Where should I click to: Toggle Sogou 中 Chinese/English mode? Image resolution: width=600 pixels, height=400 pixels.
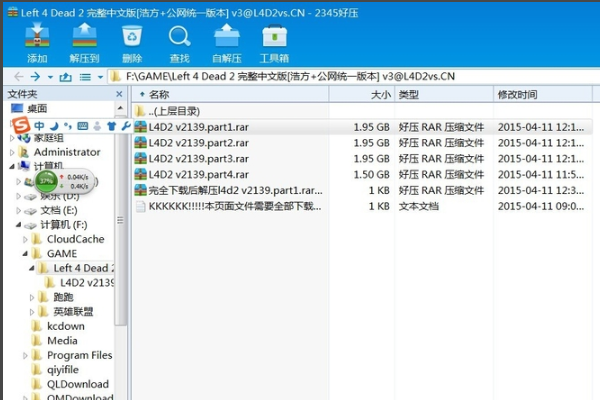coord(39,126)
